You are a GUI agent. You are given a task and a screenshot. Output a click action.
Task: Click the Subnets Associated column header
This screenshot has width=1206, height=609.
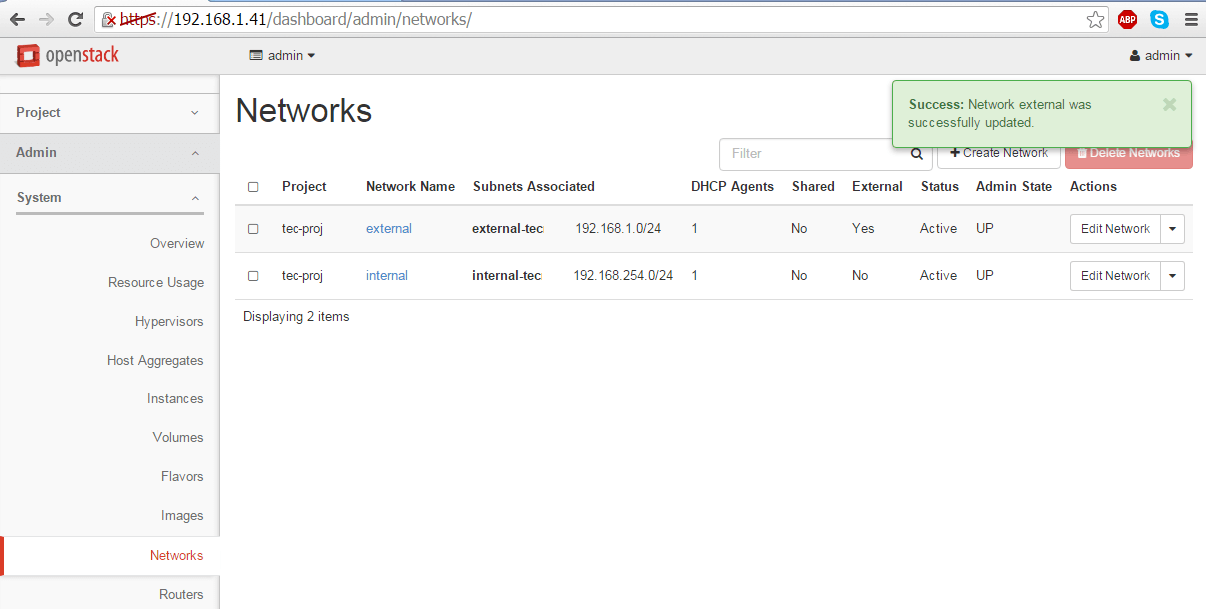534,187
